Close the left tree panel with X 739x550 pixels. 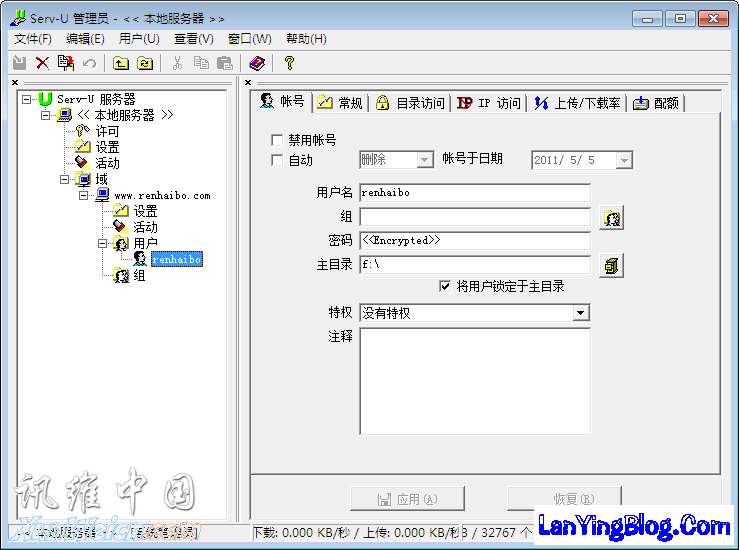click(x=15, y=82)
